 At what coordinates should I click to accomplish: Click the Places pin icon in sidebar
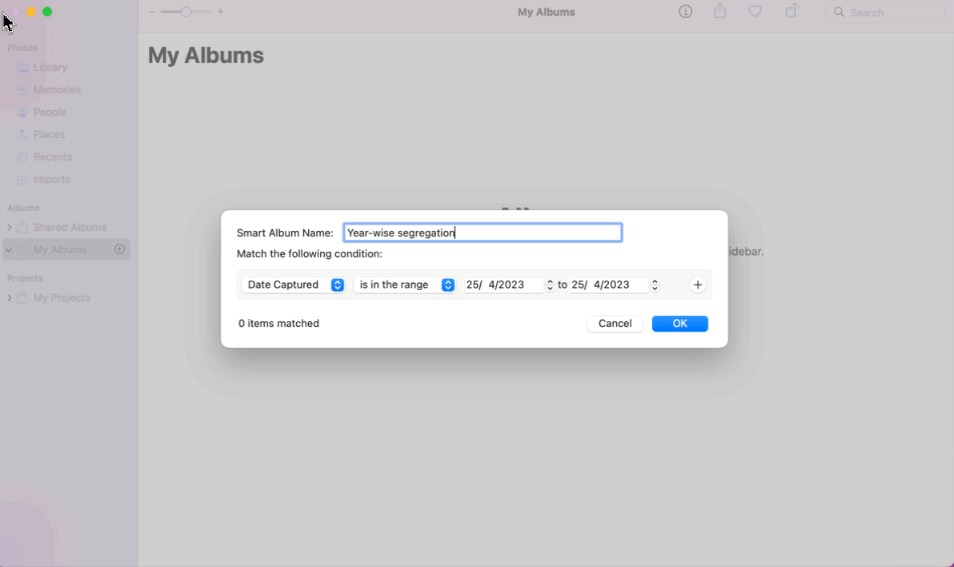(x=22, y=135)
